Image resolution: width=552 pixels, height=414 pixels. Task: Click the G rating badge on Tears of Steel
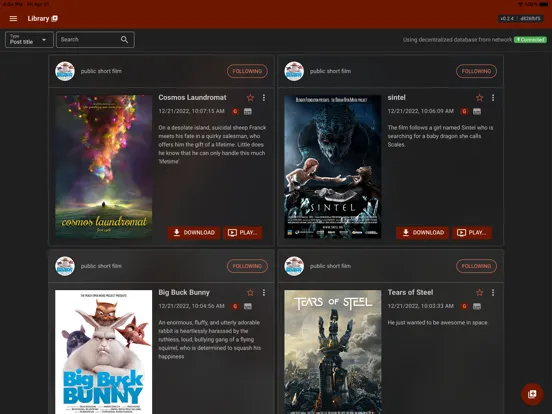coord(464,306)
